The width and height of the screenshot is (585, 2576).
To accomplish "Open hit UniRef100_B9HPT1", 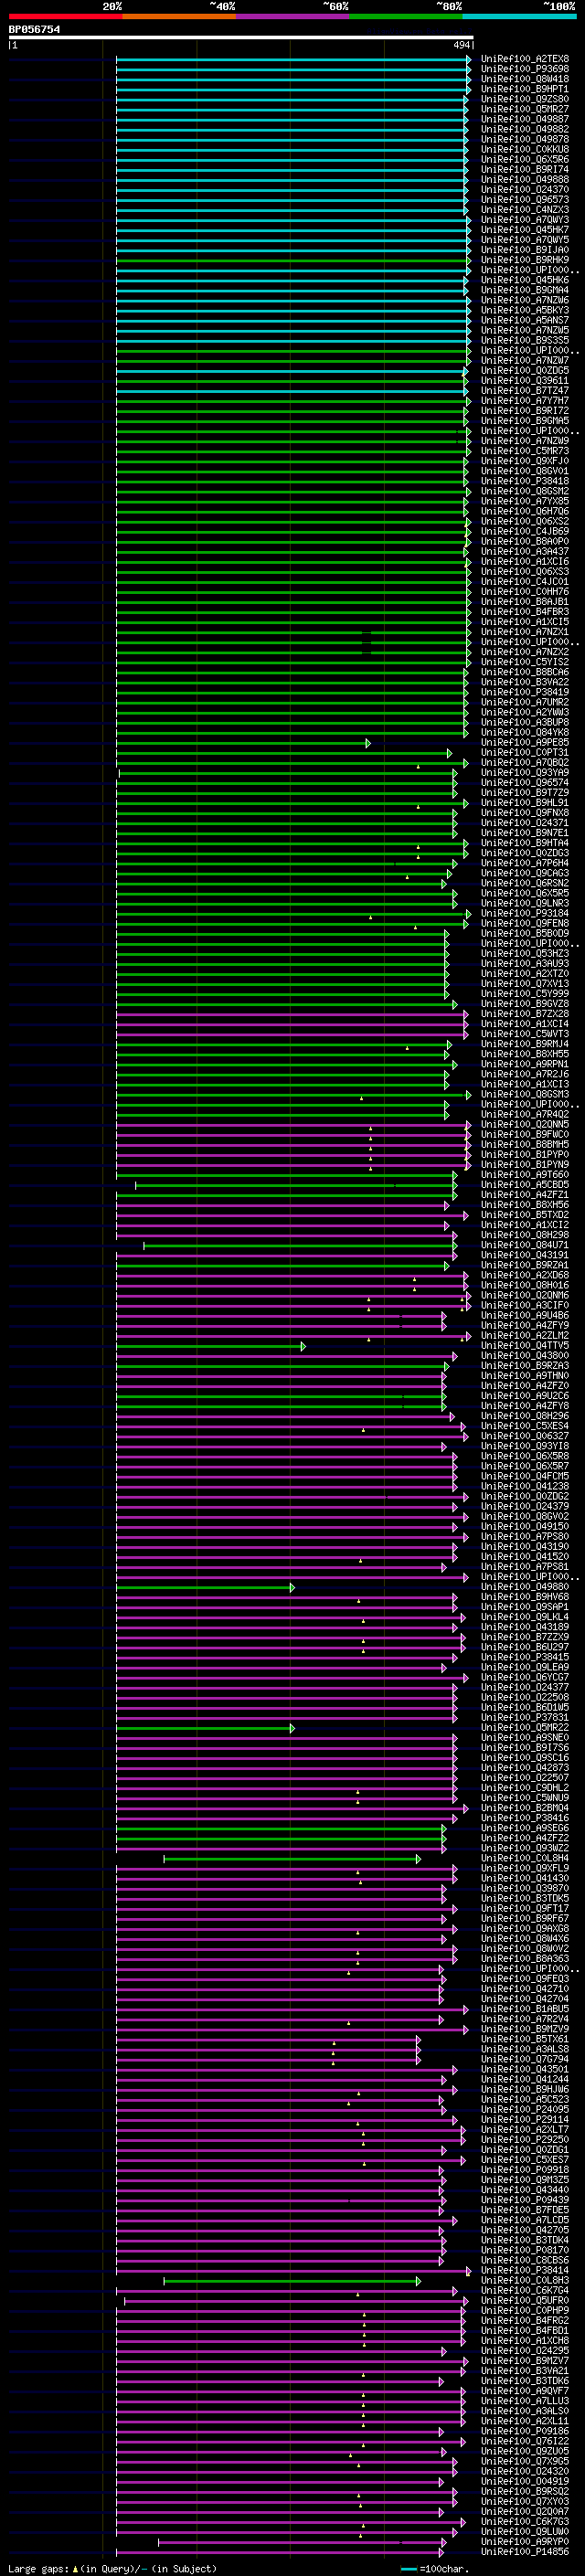I will click(524, 89).
